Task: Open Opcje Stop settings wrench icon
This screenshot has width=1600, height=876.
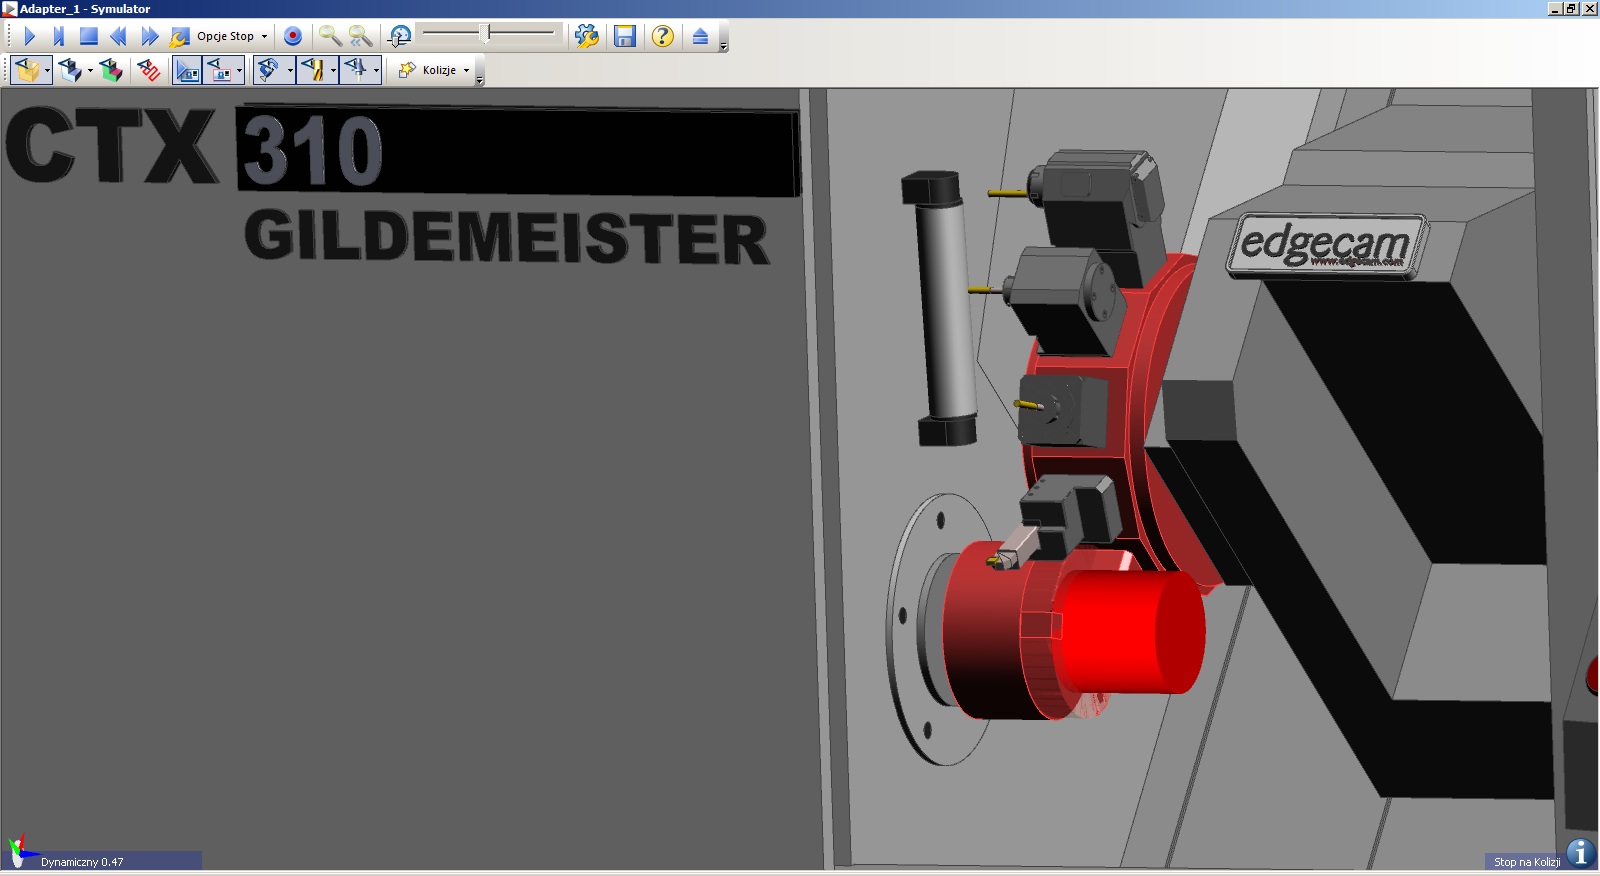Action: [179, 37]
